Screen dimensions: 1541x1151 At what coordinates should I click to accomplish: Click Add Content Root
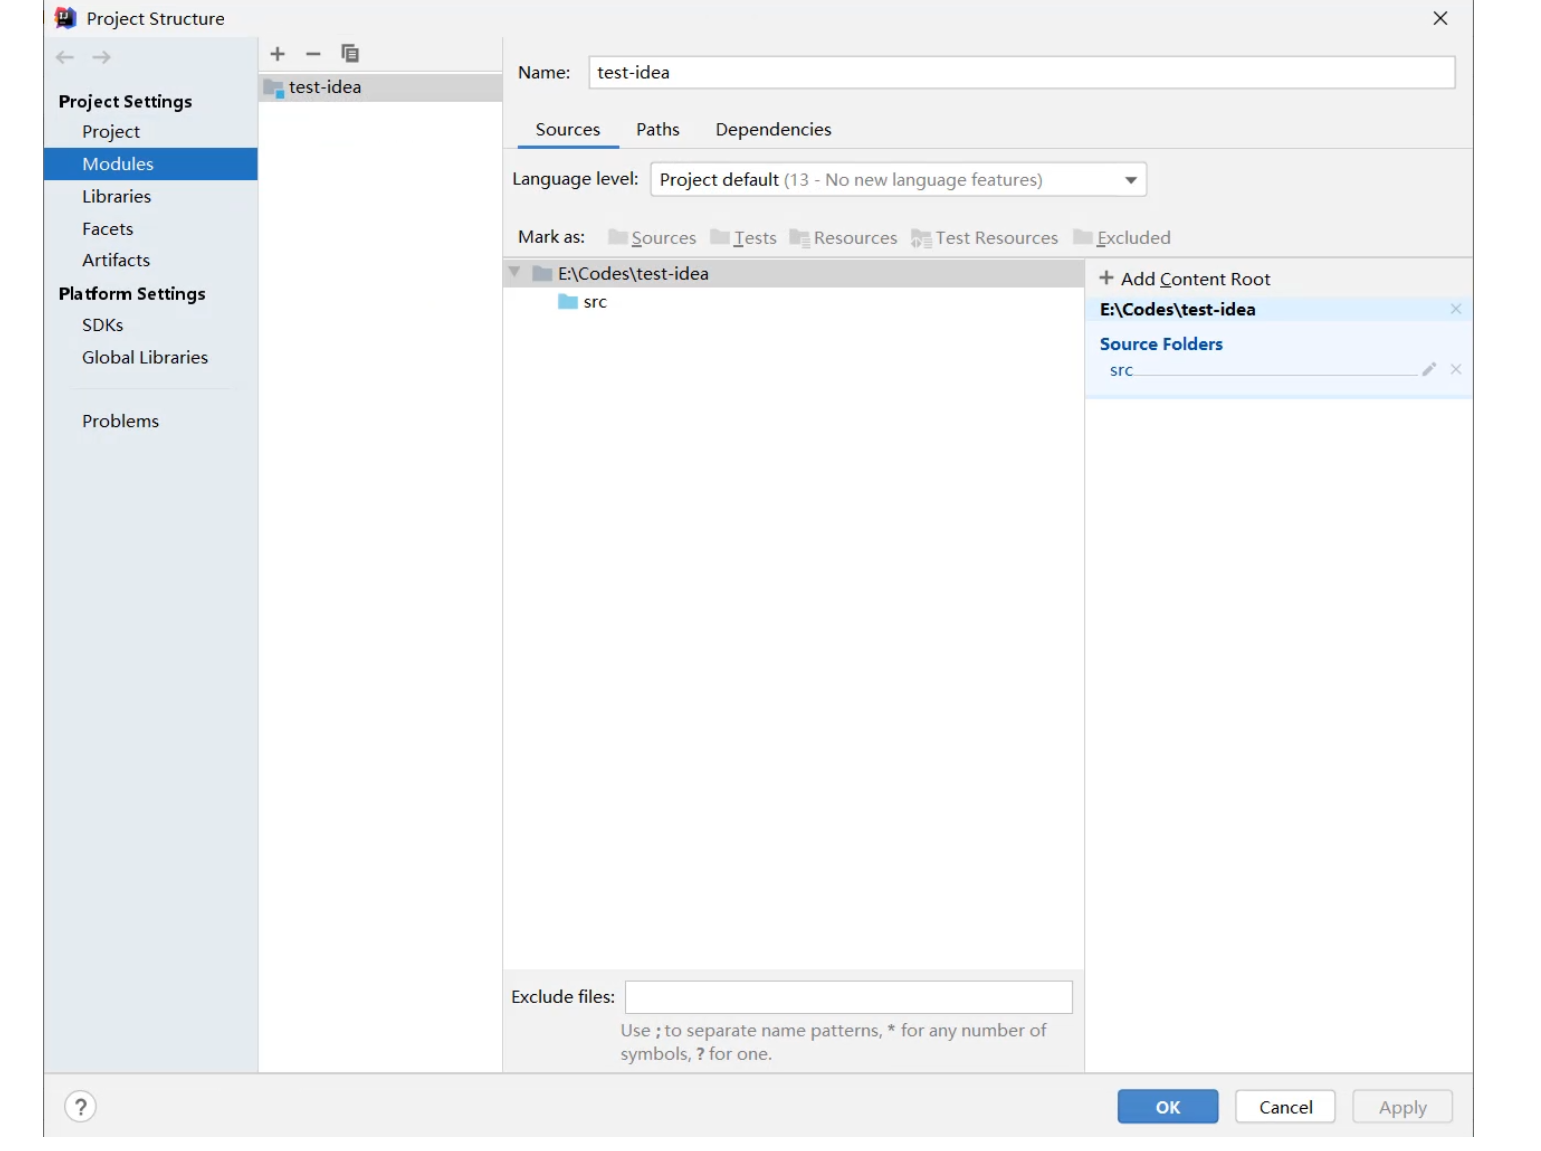point(1185,279)
